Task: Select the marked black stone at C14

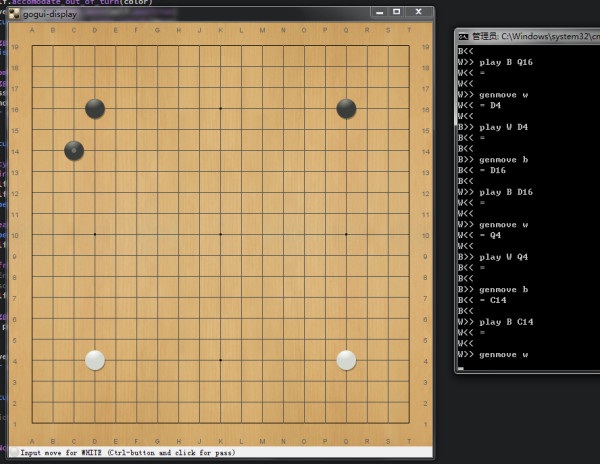Action: [74, 151]
